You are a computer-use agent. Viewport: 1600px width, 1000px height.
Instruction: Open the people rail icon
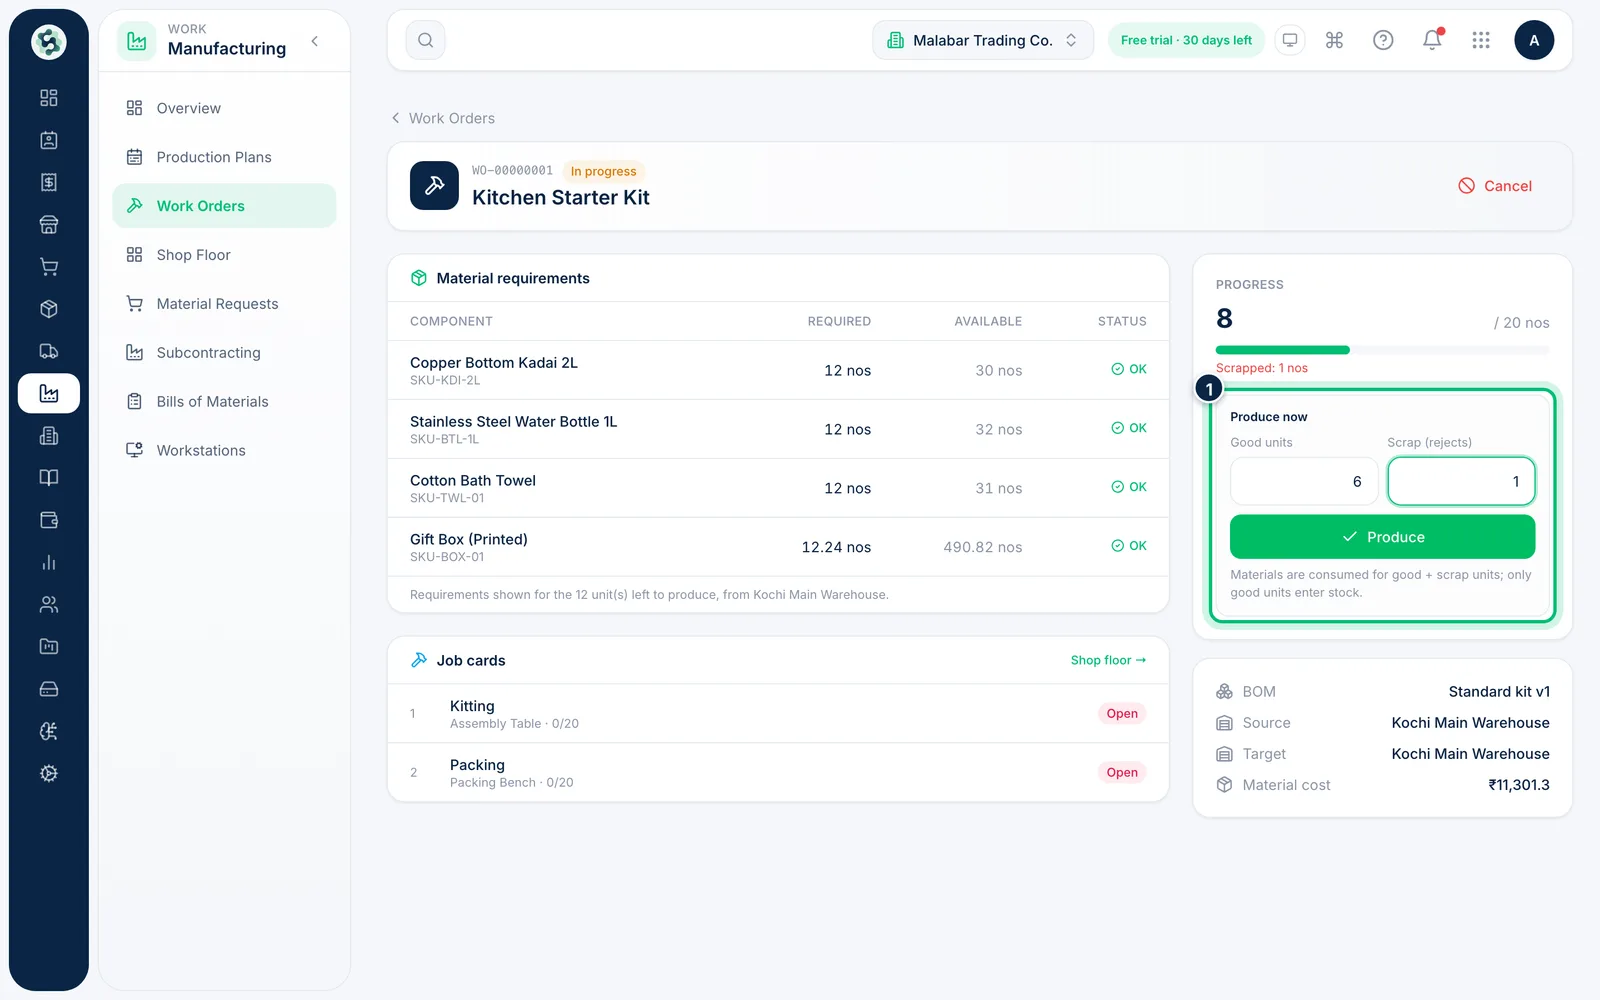click(49, 604)
